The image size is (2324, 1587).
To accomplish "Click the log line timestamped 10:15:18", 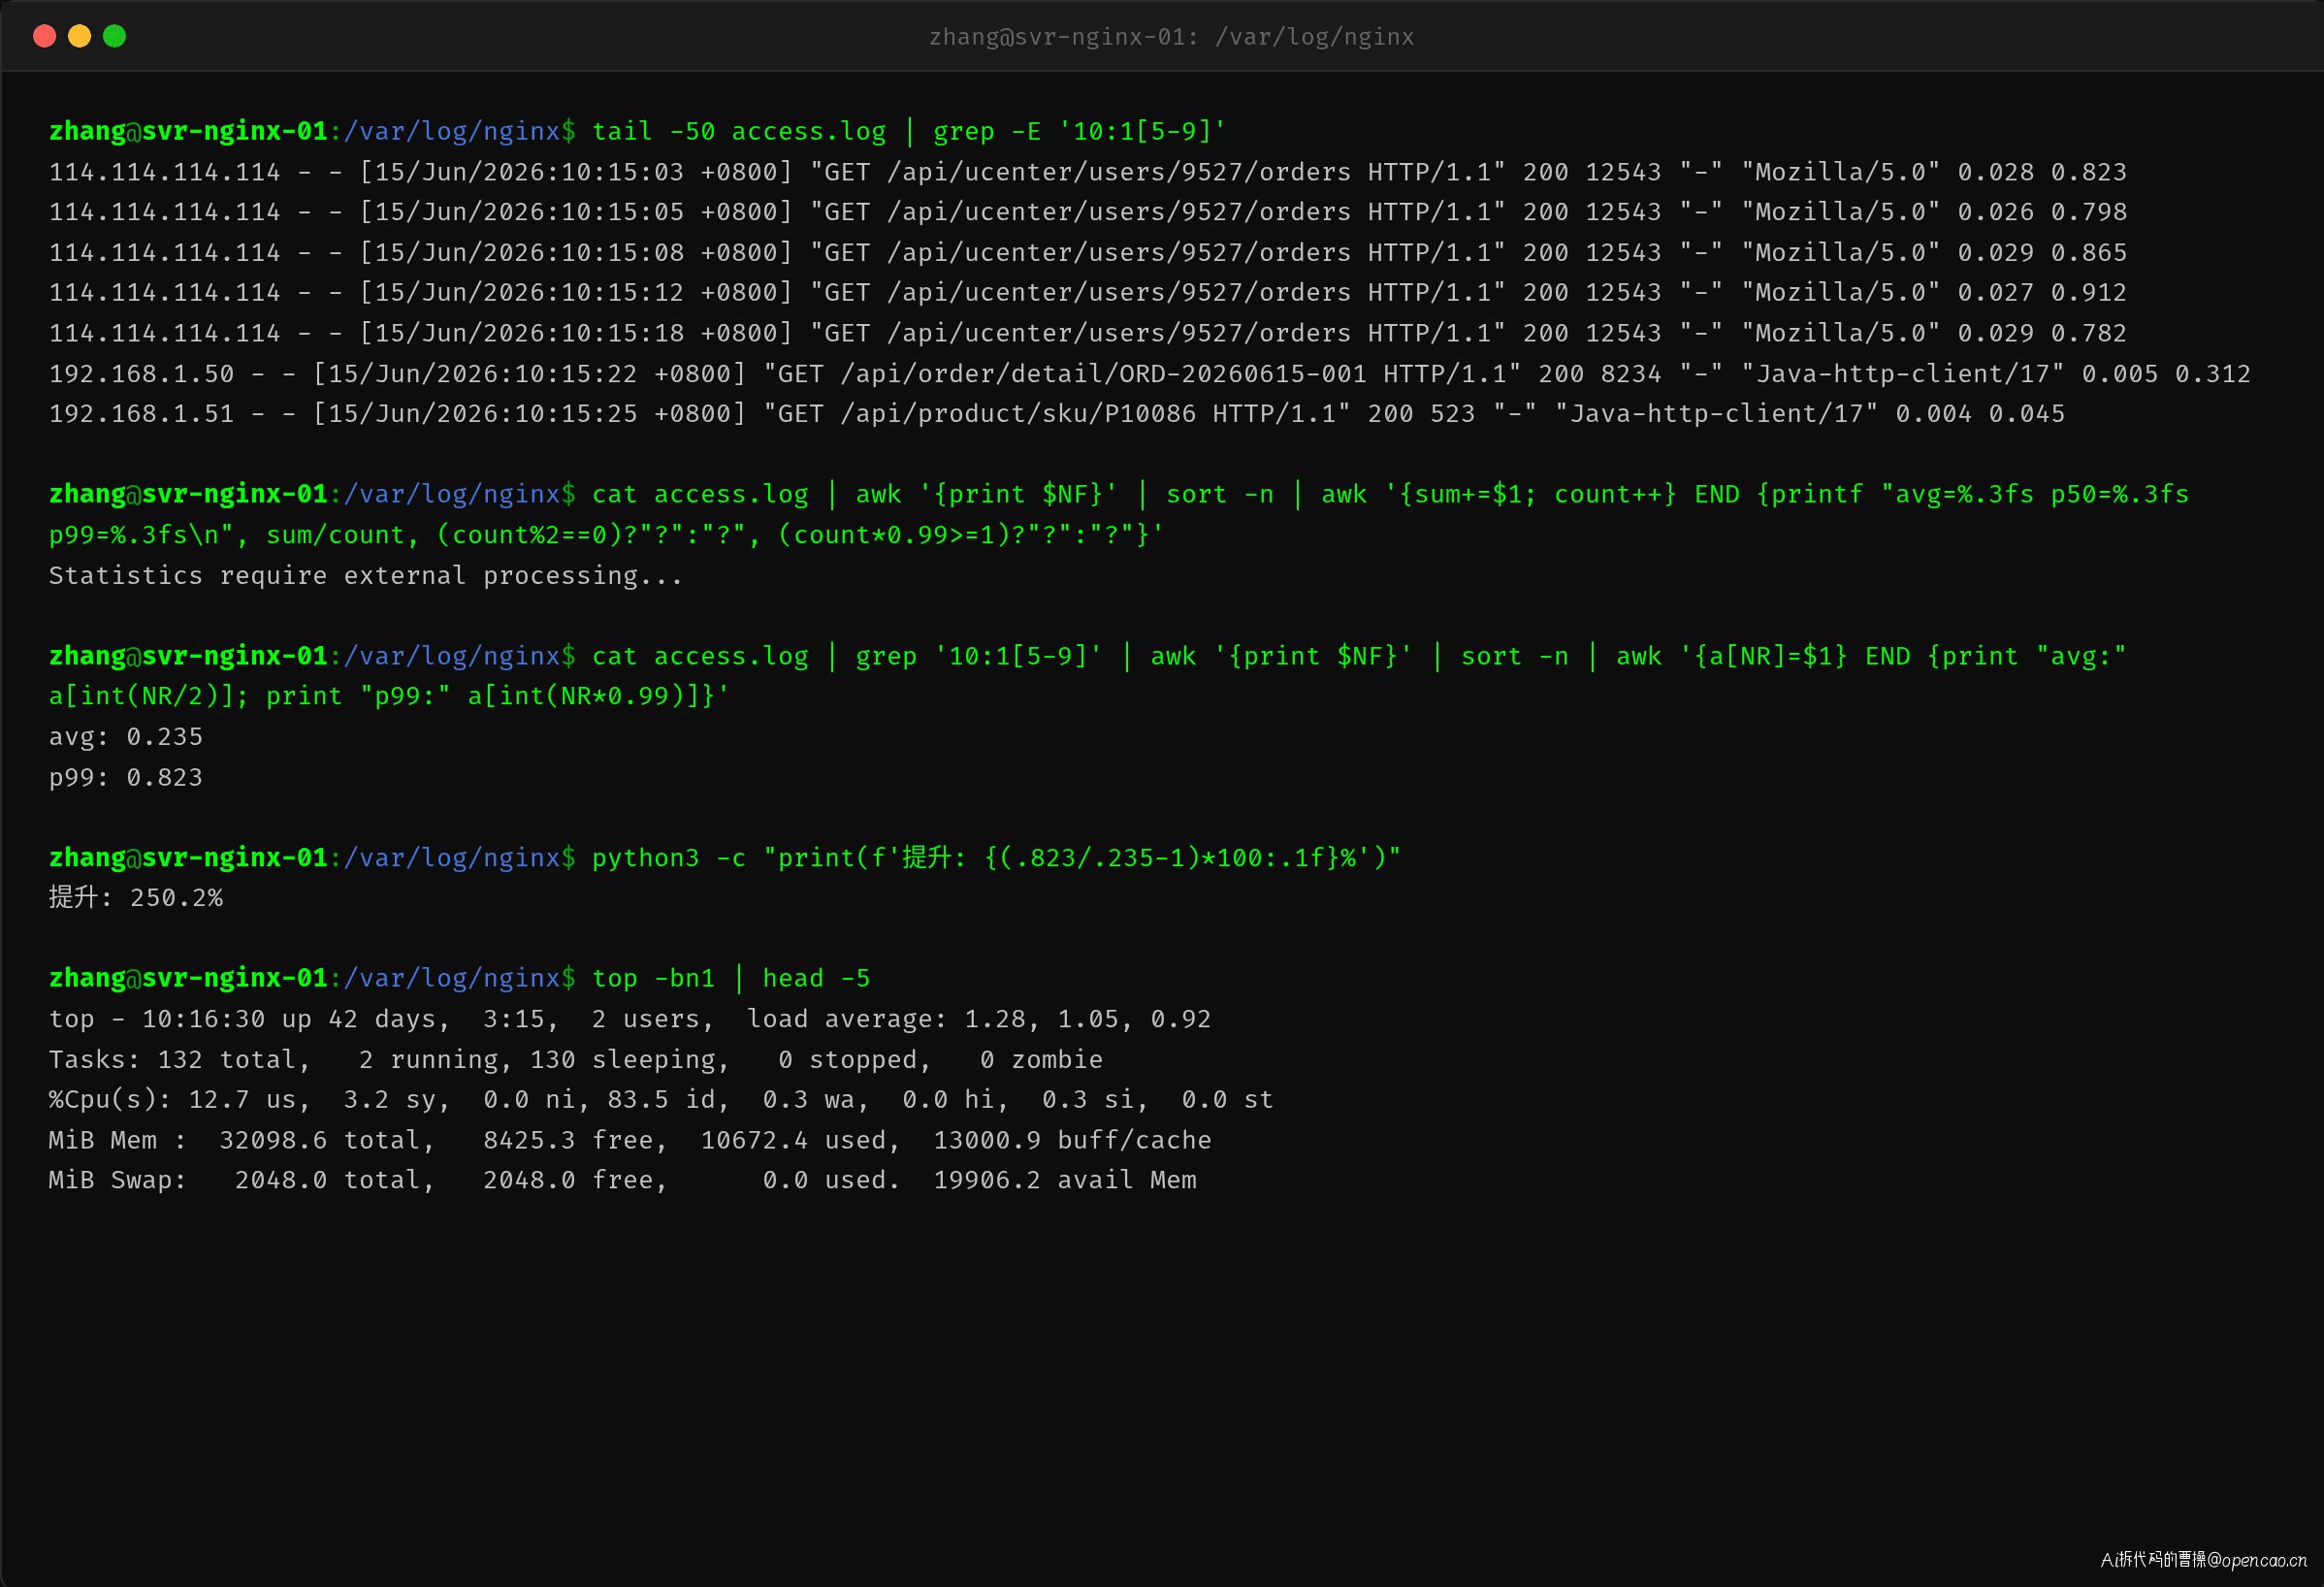I will 1088,333.
